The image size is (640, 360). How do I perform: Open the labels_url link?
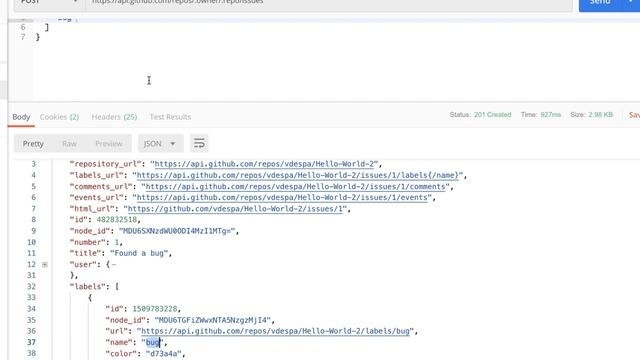[x=298, y=176]
